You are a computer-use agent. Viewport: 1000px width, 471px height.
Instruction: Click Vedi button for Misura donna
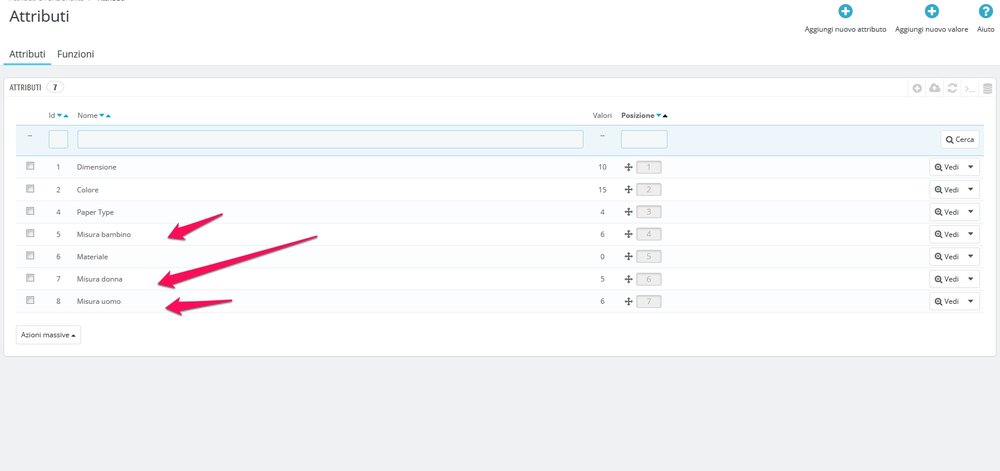tap(946, 279)
